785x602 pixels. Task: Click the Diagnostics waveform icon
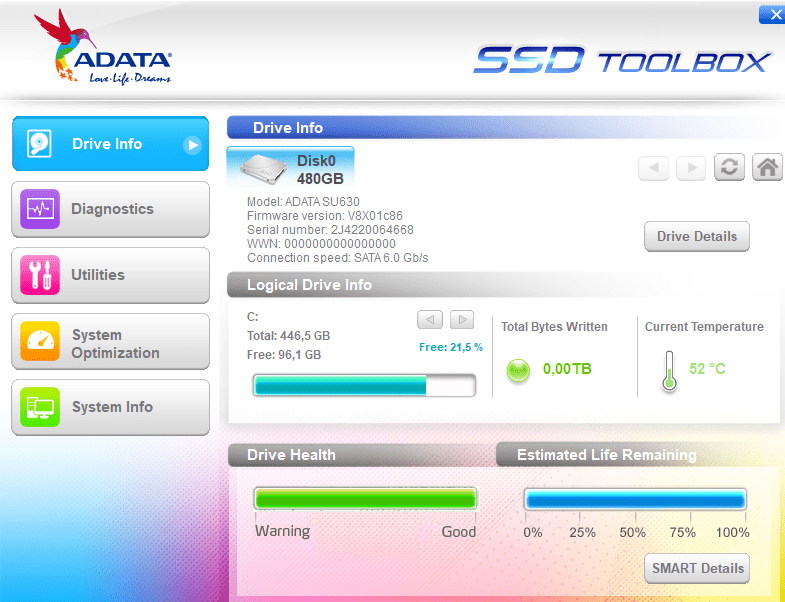tap(40, 209)
